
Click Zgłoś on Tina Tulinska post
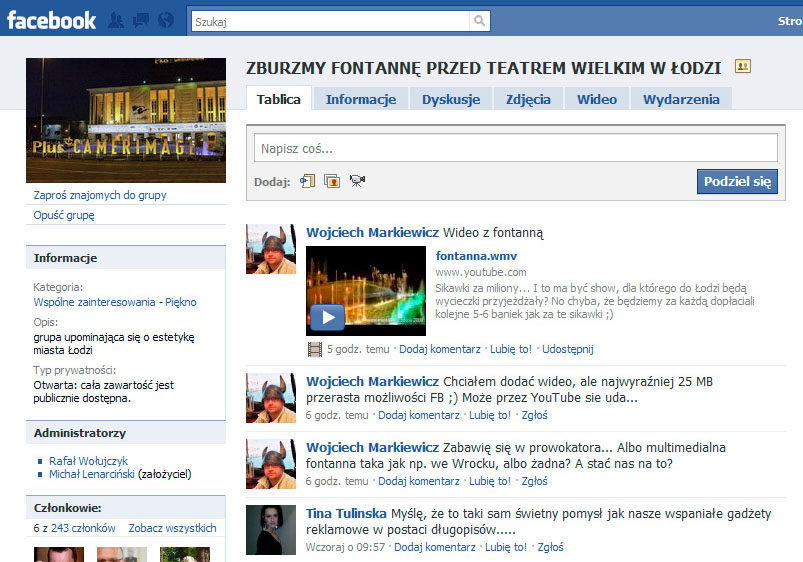pos(551,547)
